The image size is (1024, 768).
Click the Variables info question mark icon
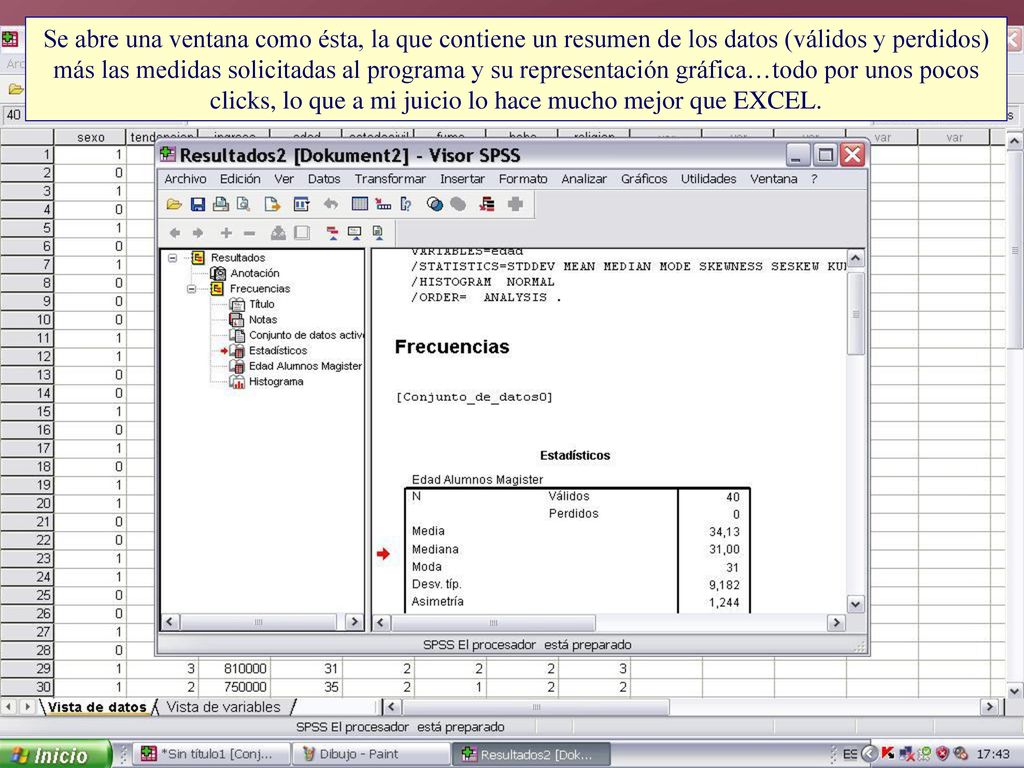click(406, 204)
